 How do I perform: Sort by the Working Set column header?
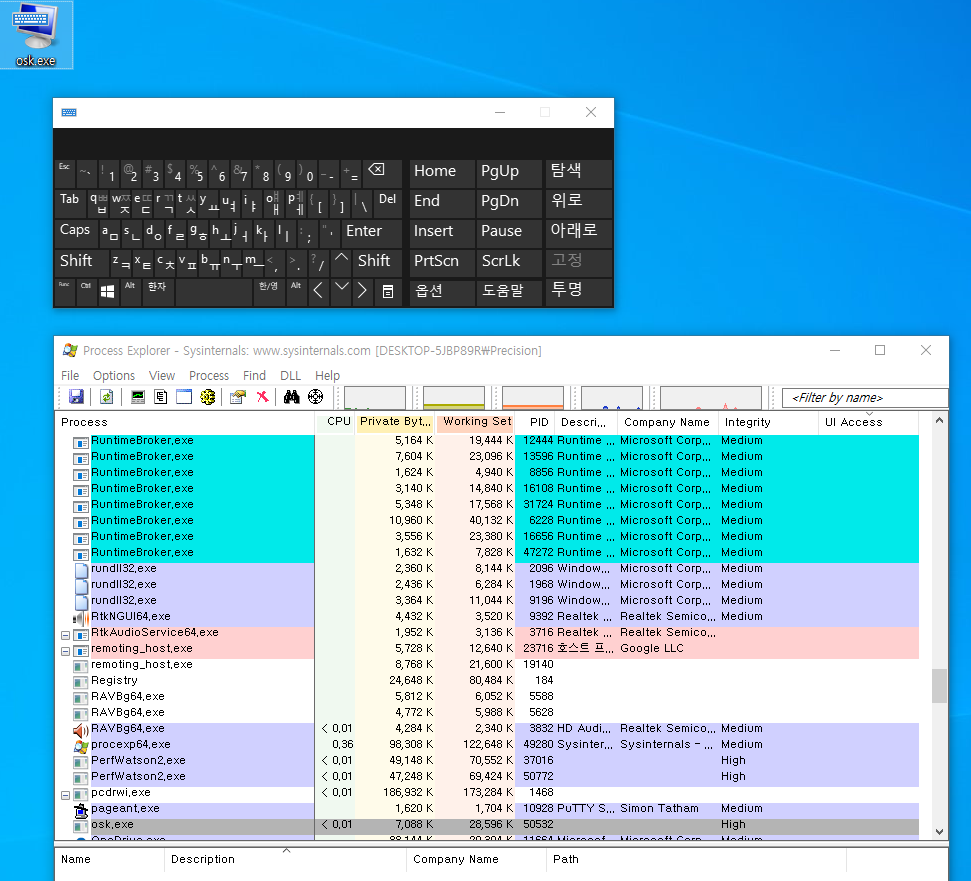pyautogui.click(x=477, y=422)
